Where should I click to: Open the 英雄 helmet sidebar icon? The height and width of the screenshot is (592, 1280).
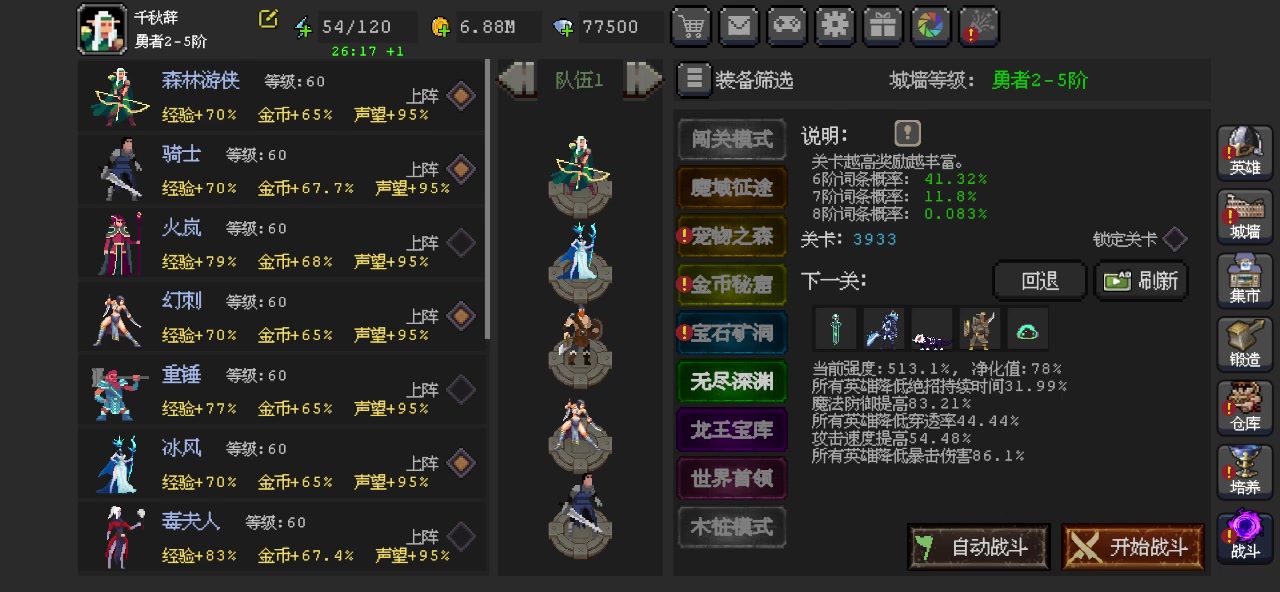(x=1245, y=153)
